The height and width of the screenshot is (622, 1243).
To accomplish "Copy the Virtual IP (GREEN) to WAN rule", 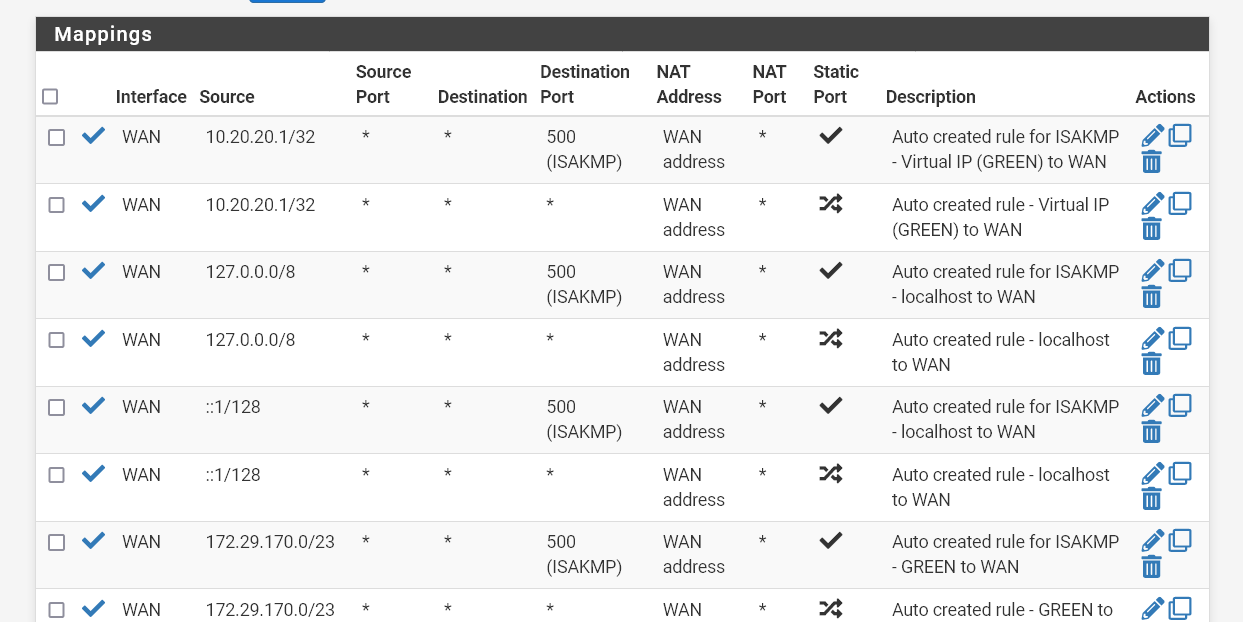I will [x=1180, y=203].
